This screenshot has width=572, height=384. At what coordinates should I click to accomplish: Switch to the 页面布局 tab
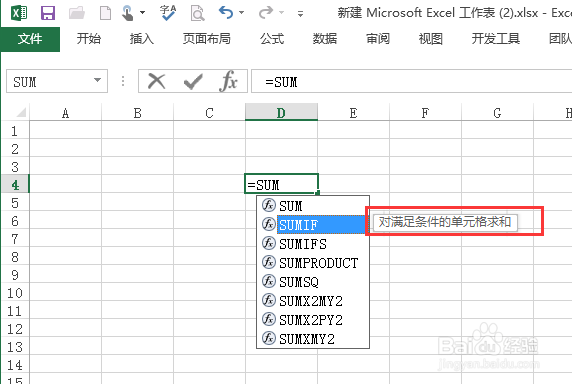[206, 39]
